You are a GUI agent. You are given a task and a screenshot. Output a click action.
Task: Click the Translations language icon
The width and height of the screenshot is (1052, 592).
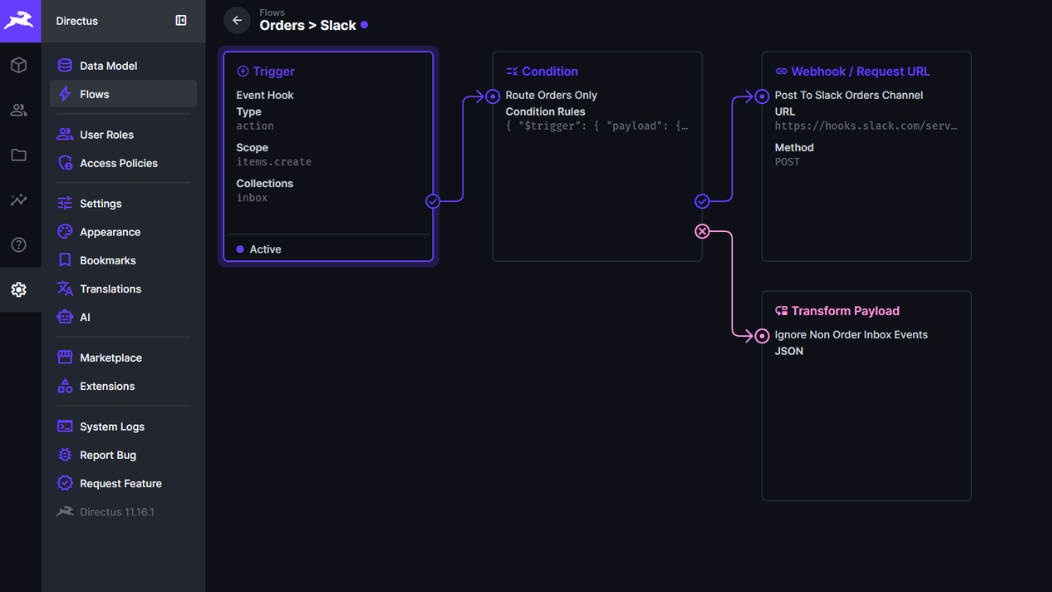[x=64, y=289]
